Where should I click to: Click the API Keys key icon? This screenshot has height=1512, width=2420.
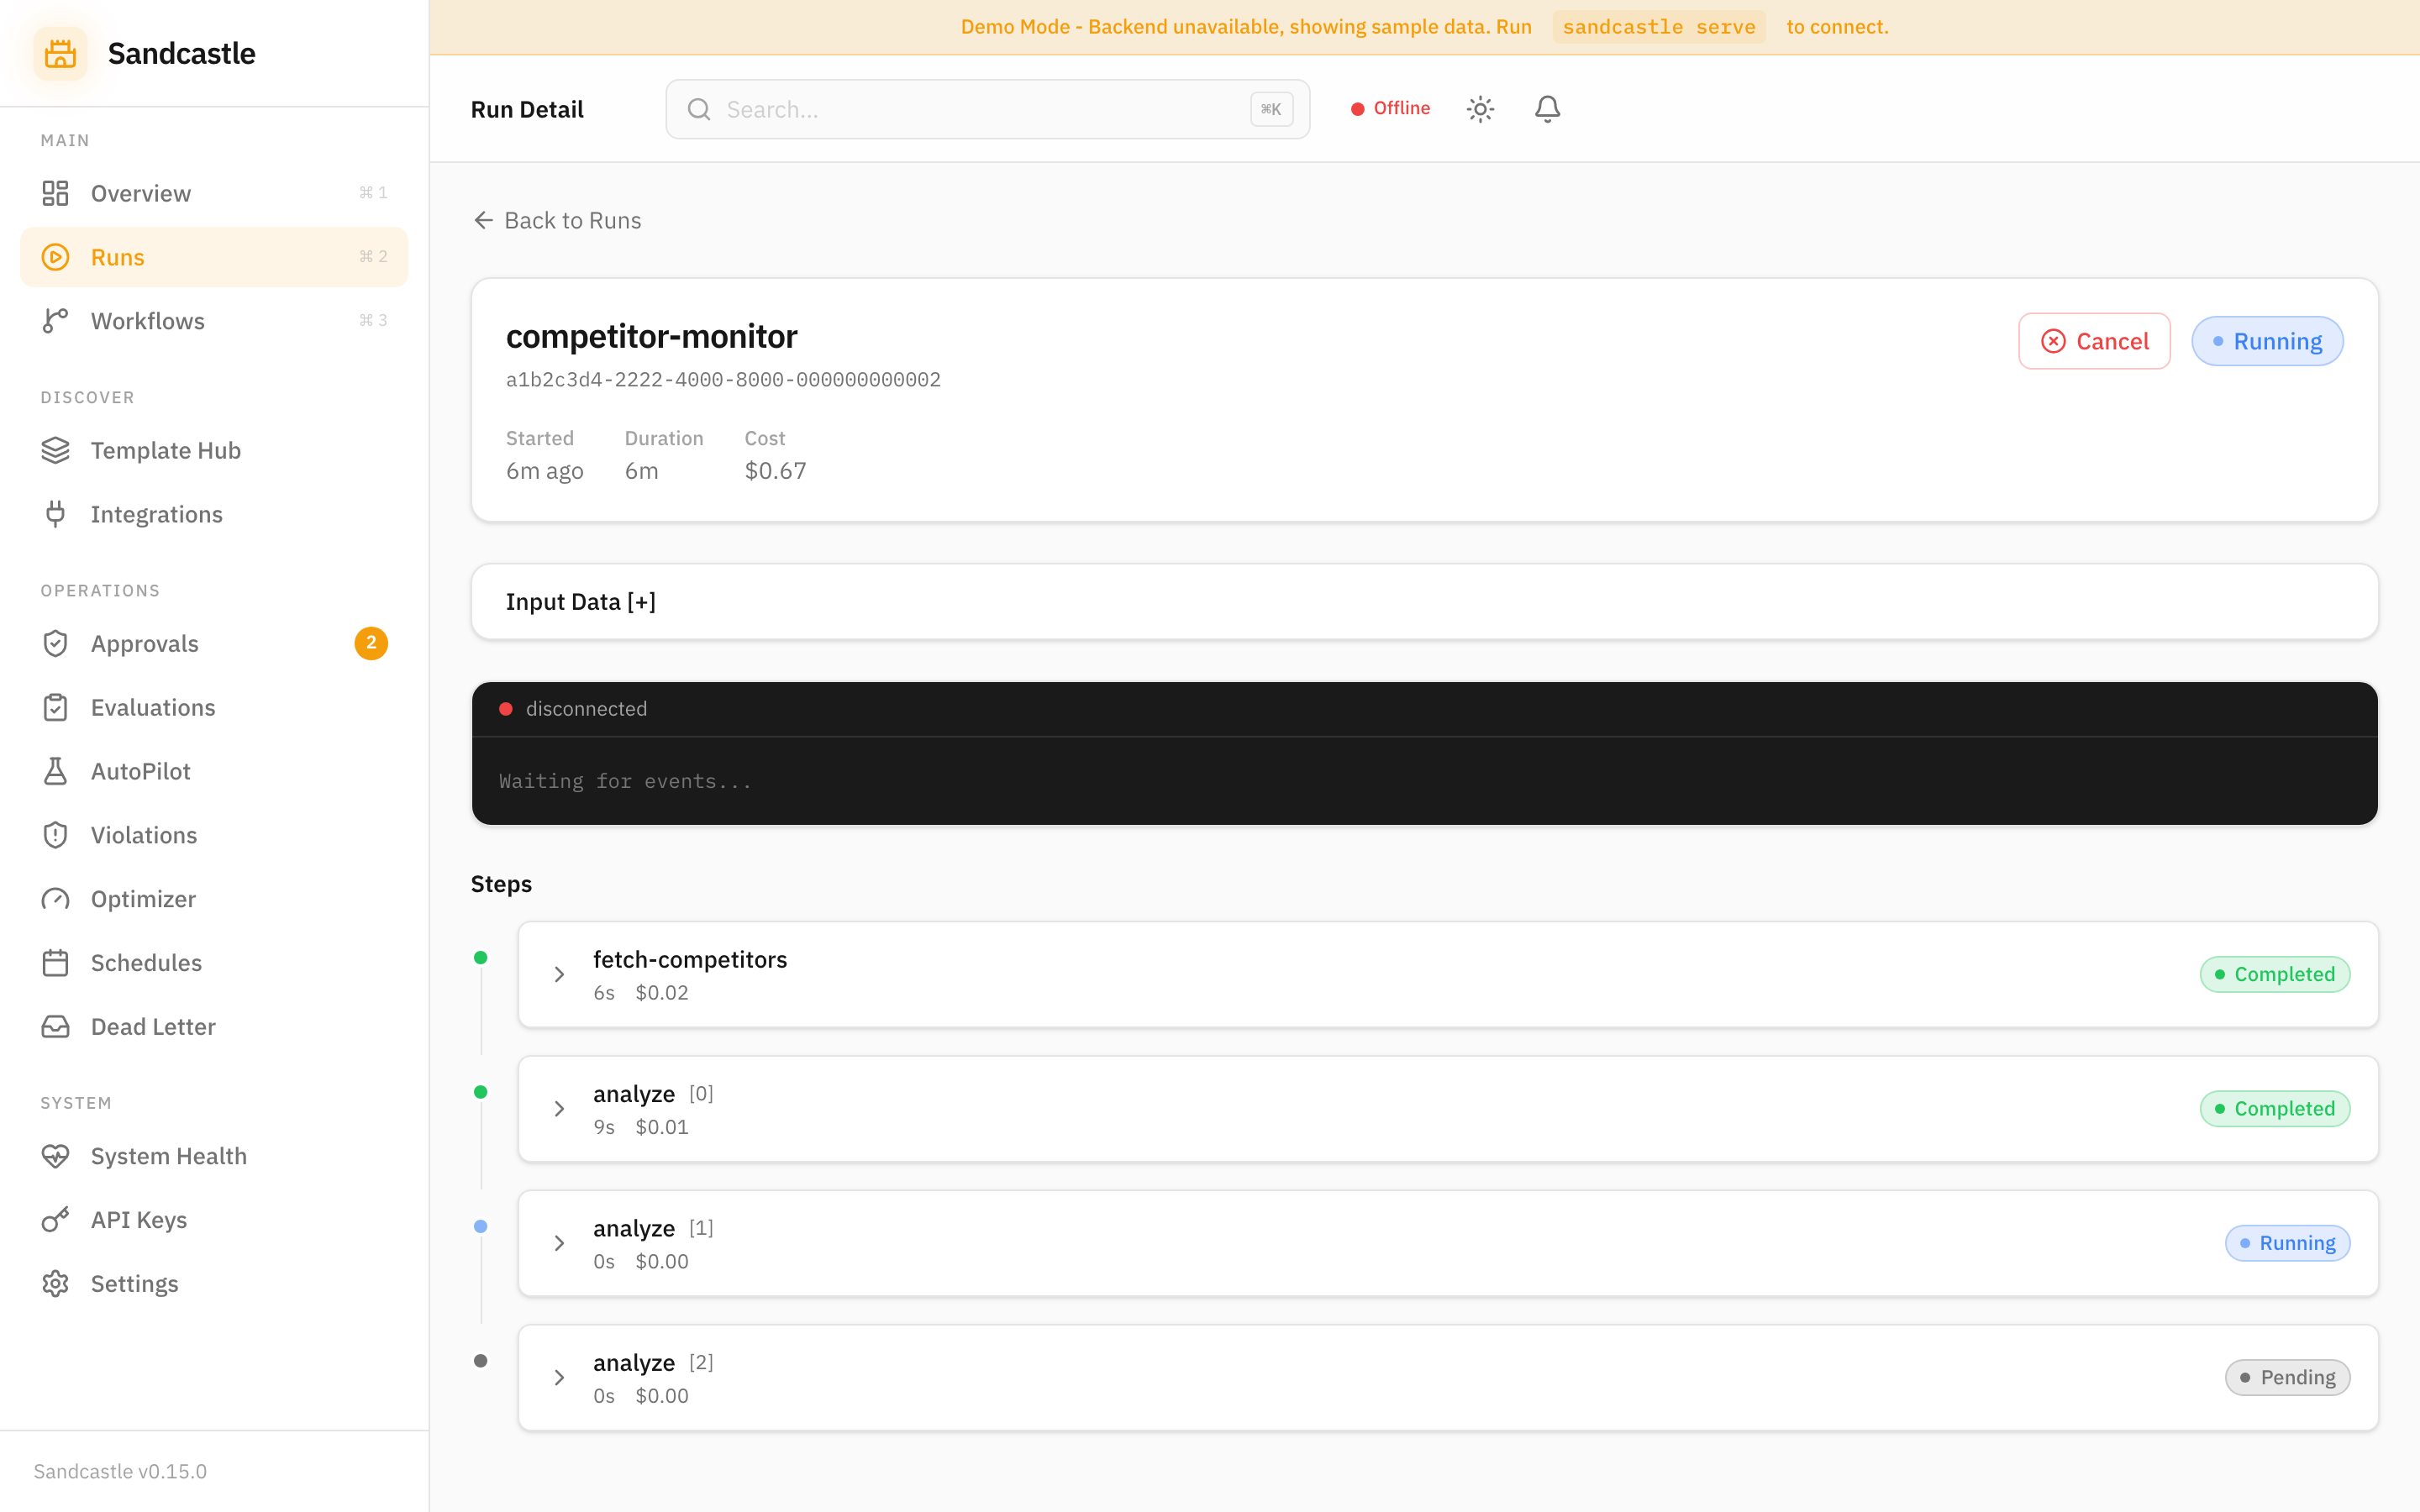pyautogui.click(x=55, y=1219)
